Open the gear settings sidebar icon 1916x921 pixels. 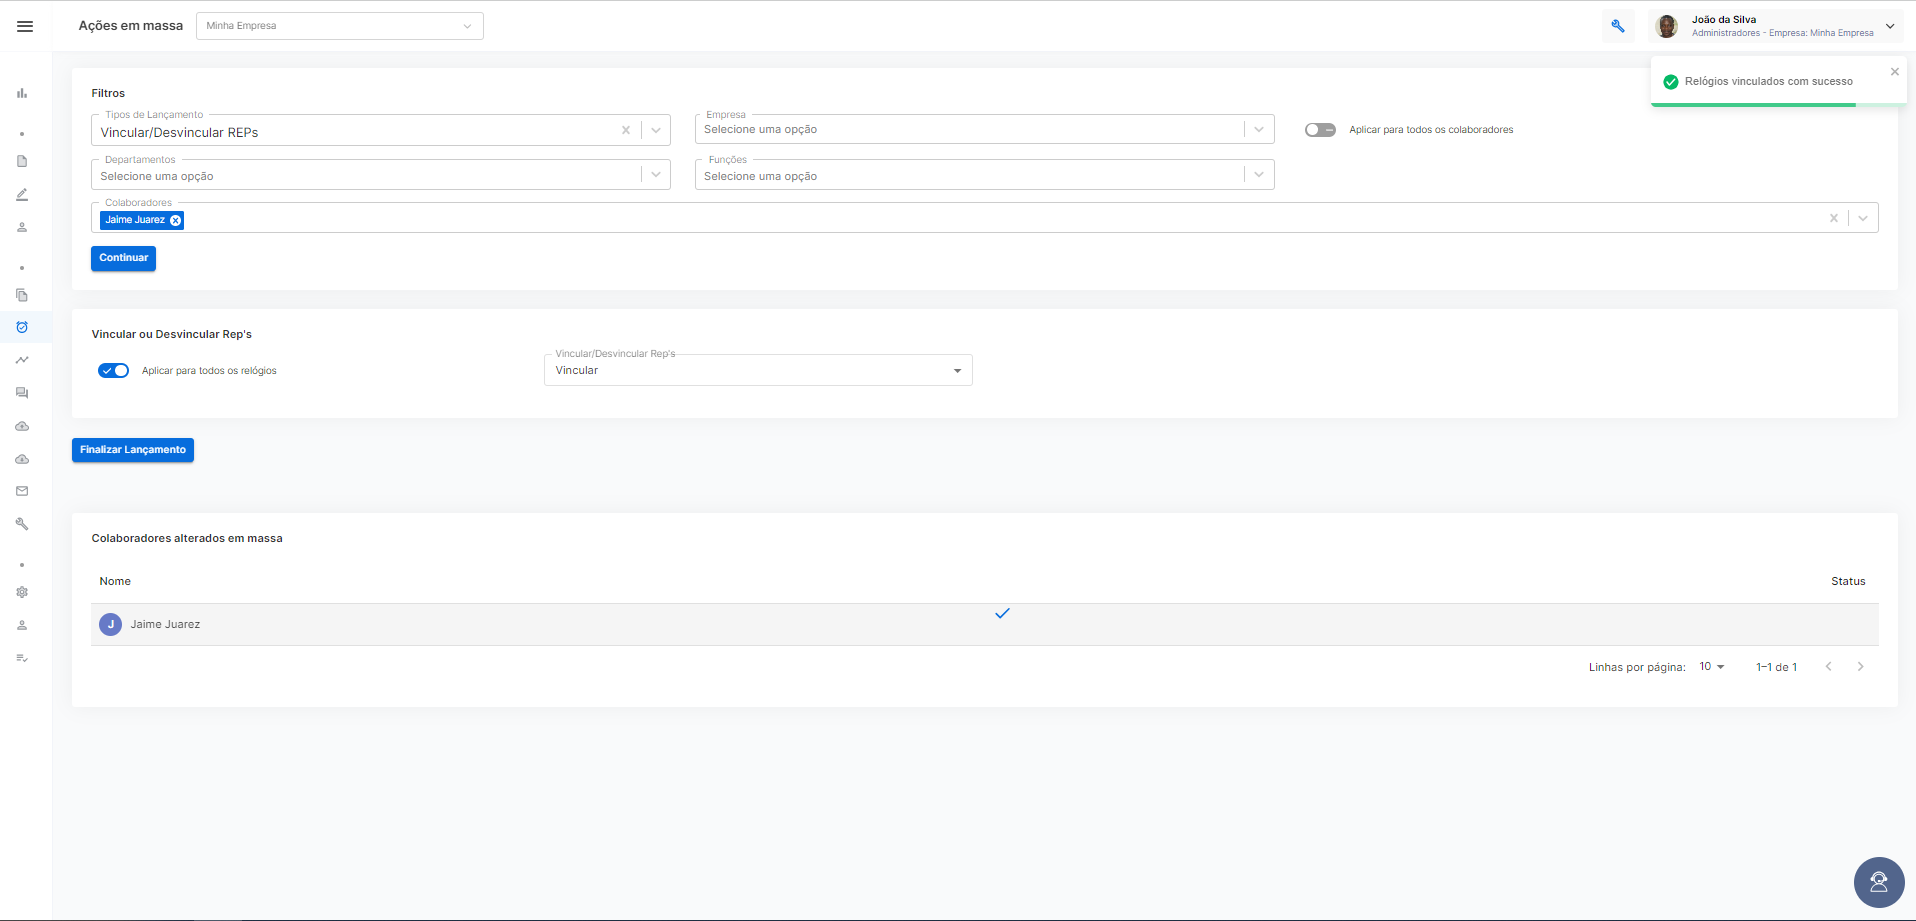pos(22,592)
